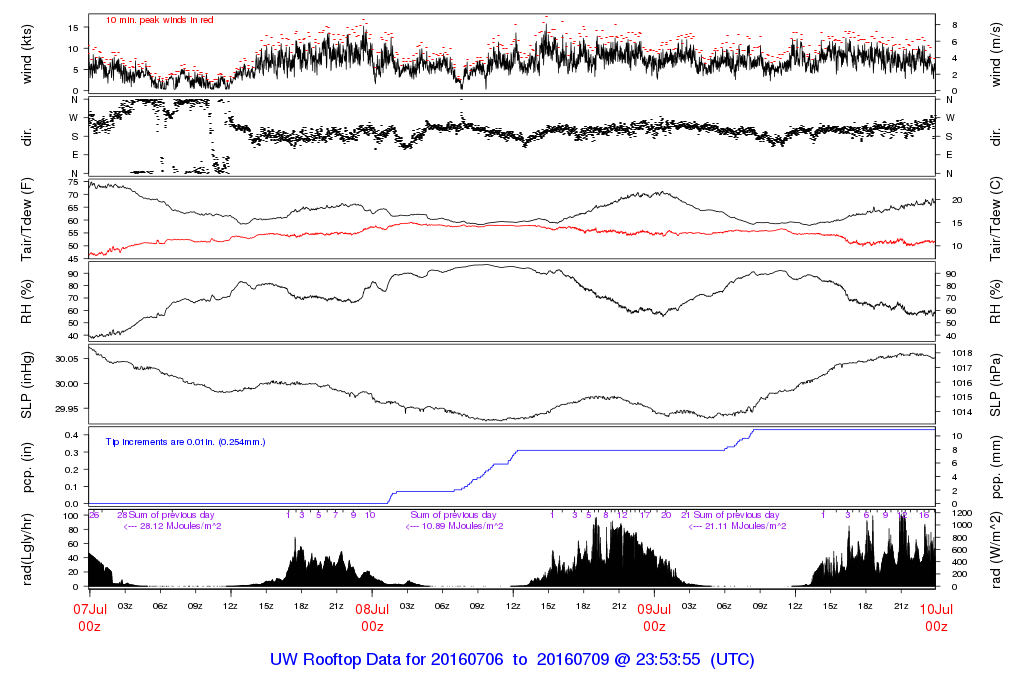
Task: Click the '28.12 MJoules/m^2' radiation sum
Action: 181,526
